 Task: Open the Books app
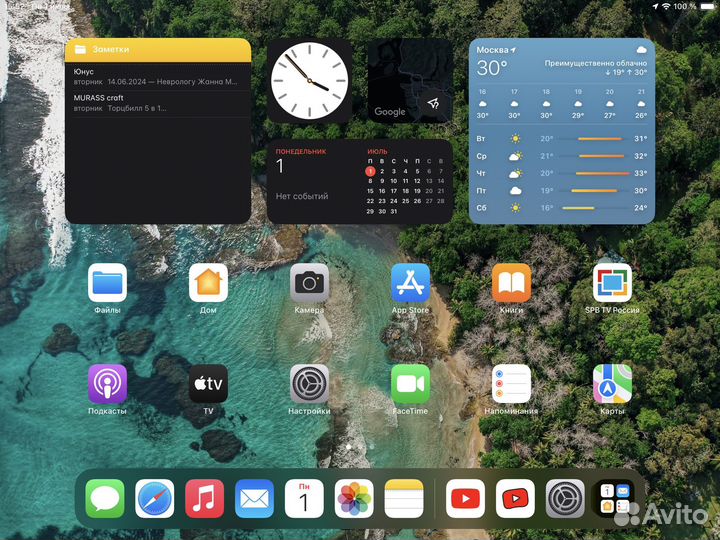[x=511, y=283]
